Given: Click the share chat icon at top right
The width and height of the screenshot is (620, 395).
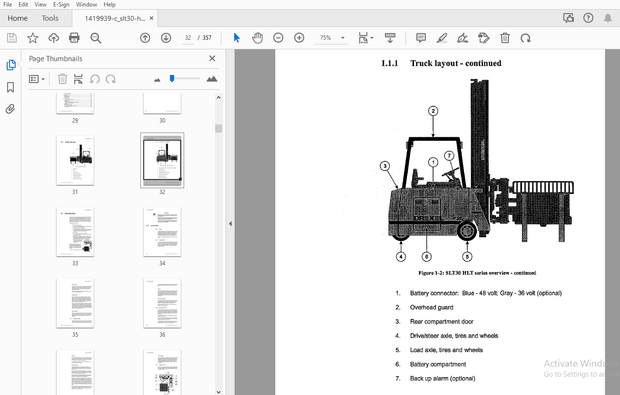Looking at the screenshot, I should click(x=568, y=18).
